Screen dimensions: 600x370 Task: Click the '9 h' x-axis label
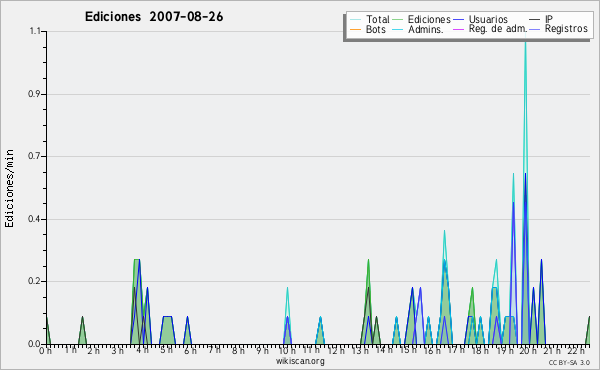pos(262,350)
